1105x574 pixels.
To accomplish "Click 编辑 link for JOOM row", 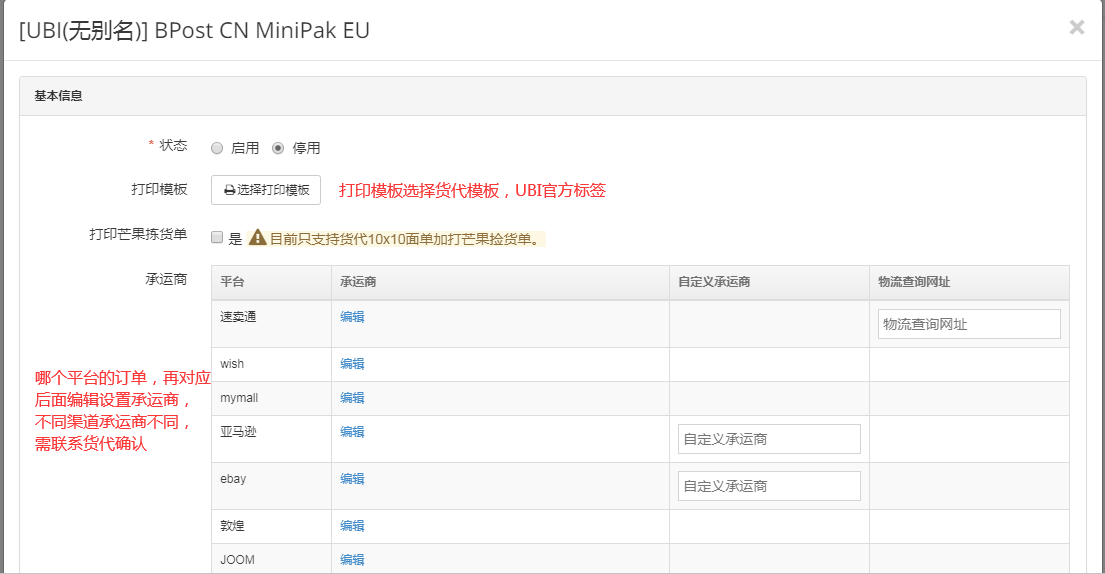I will tap(352, 560).
